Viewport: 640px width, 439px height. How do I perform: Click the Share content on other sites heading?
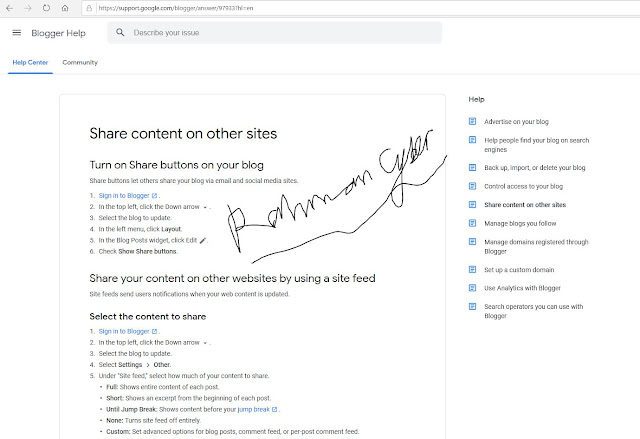(x=183, y=134)
